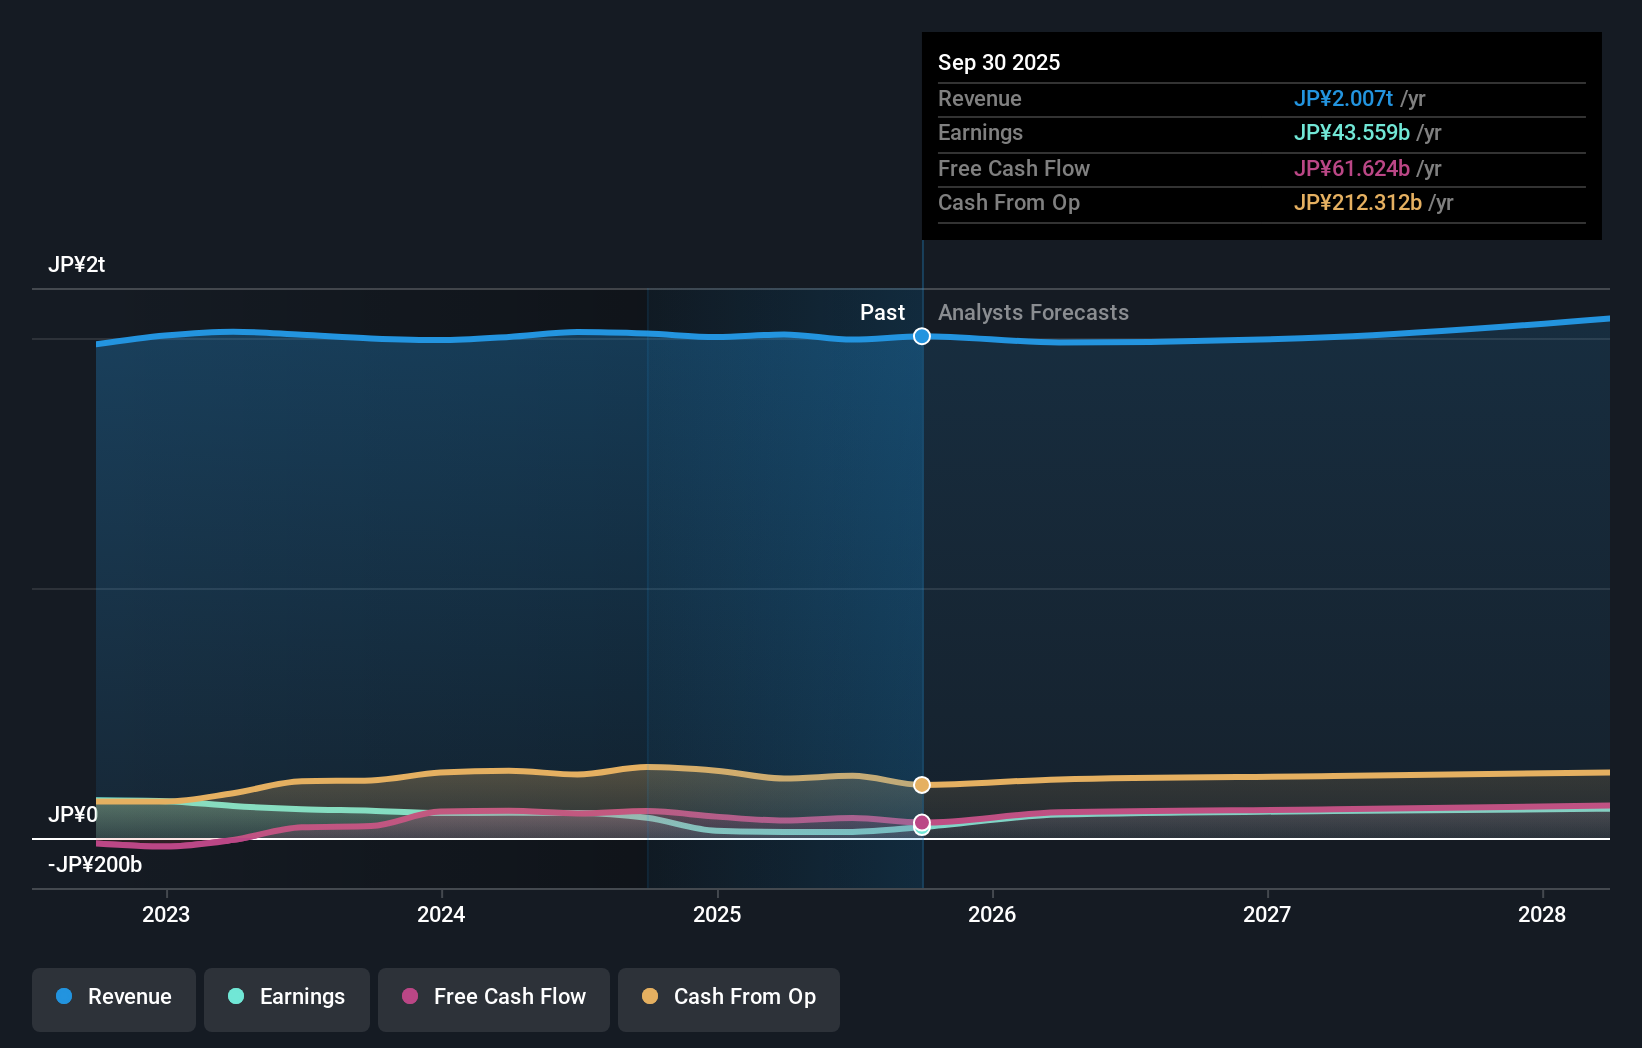Image resolution: width=1642 pixels, height=1048 pixels.
Task: Switch to the Analysts Forecasts section
Action: coord(1033,313)
